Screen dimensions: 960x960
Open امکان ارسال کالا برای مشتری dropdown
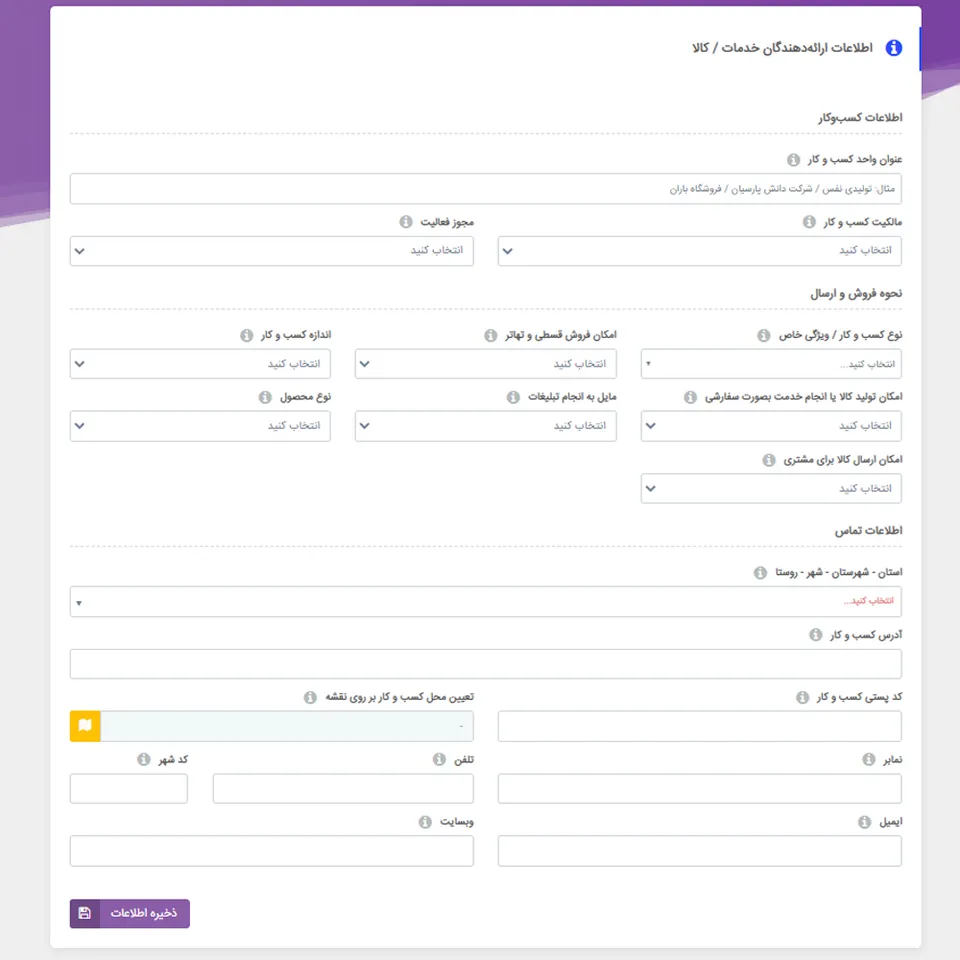point(771,489)
